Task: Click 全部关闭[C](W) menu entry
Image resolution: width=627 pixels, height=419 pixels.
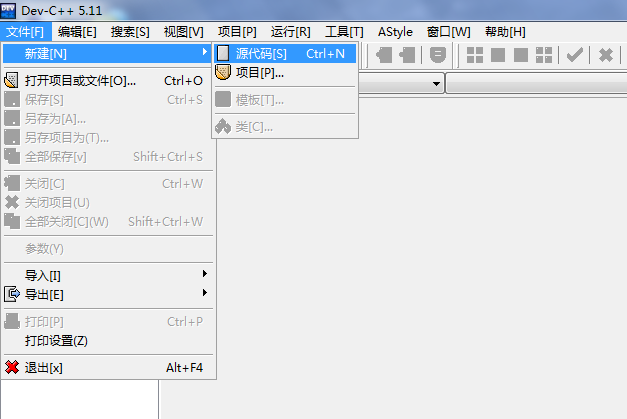Action: (108, 221)
